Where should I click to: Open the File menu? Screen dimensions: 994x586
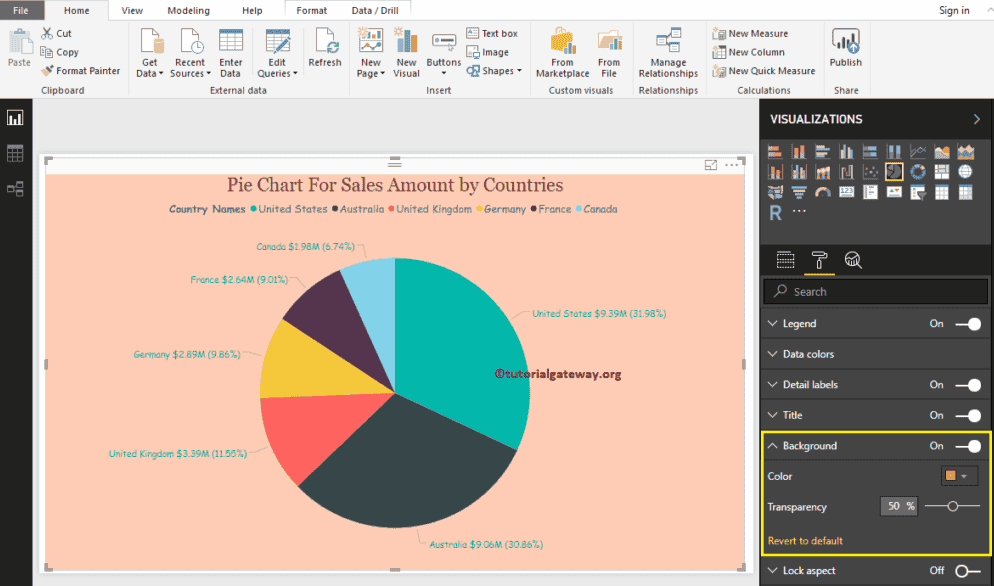tap(21, 10)
